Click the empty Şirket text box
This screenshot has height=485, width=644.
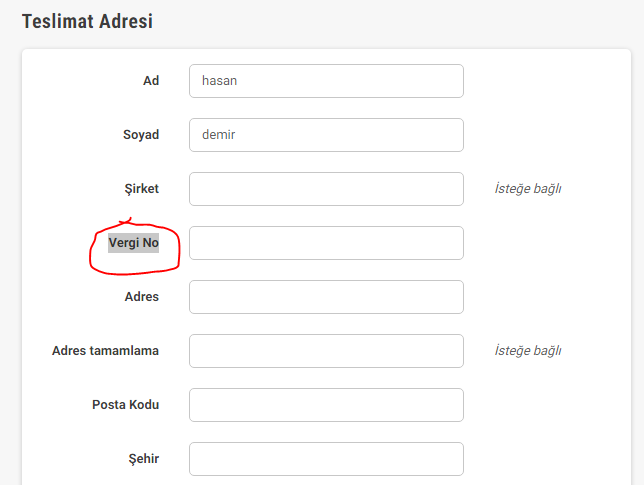[x=326, y=189]
